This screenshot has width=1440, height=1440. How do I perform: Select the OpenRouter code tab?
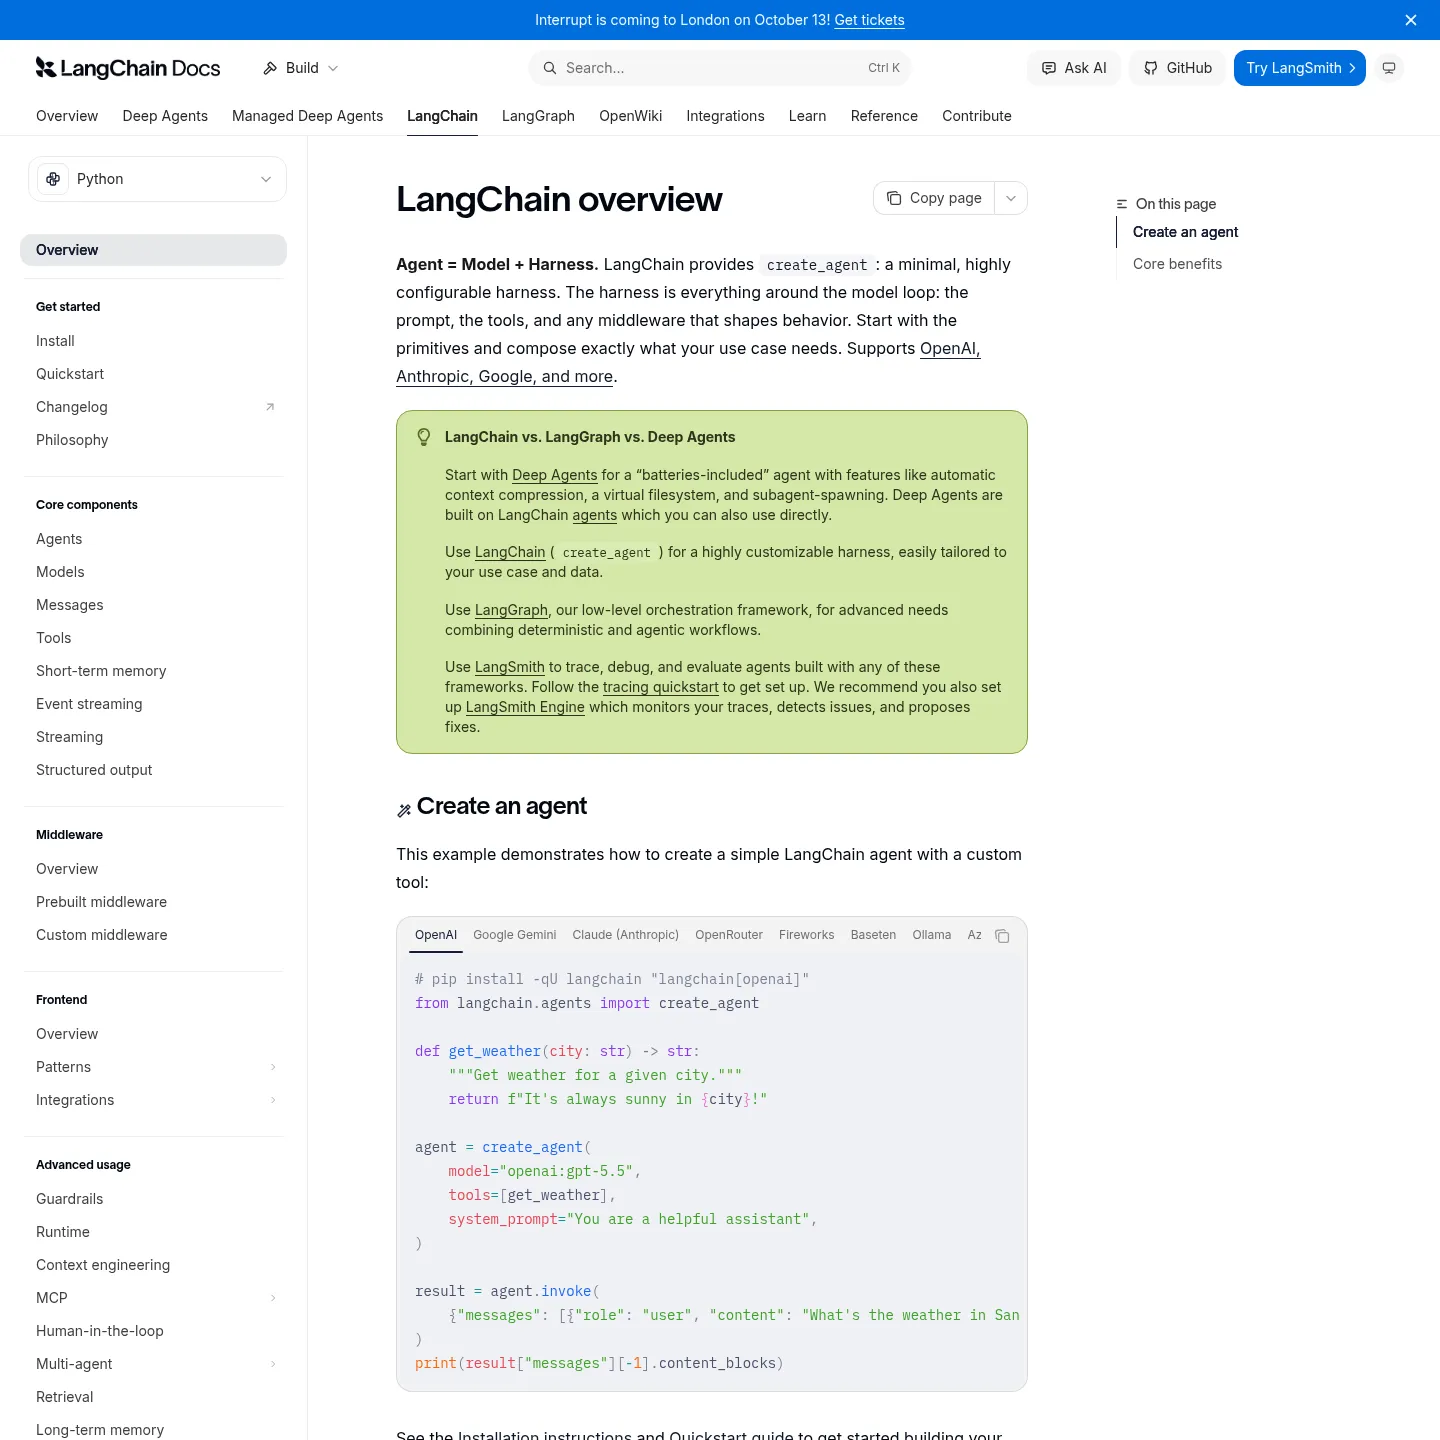point(729,935)
